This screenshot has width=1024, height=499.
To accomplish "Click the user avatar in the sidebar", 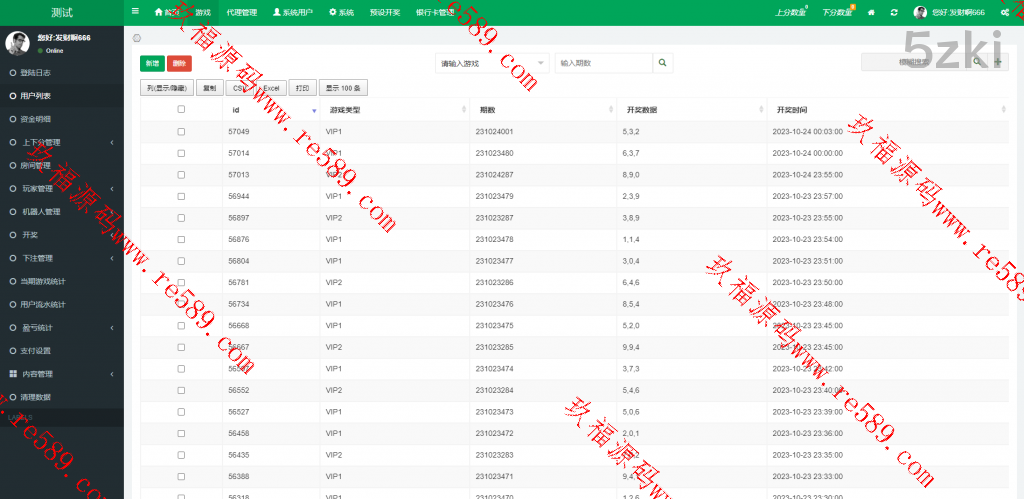I will [x=17, y=42].
